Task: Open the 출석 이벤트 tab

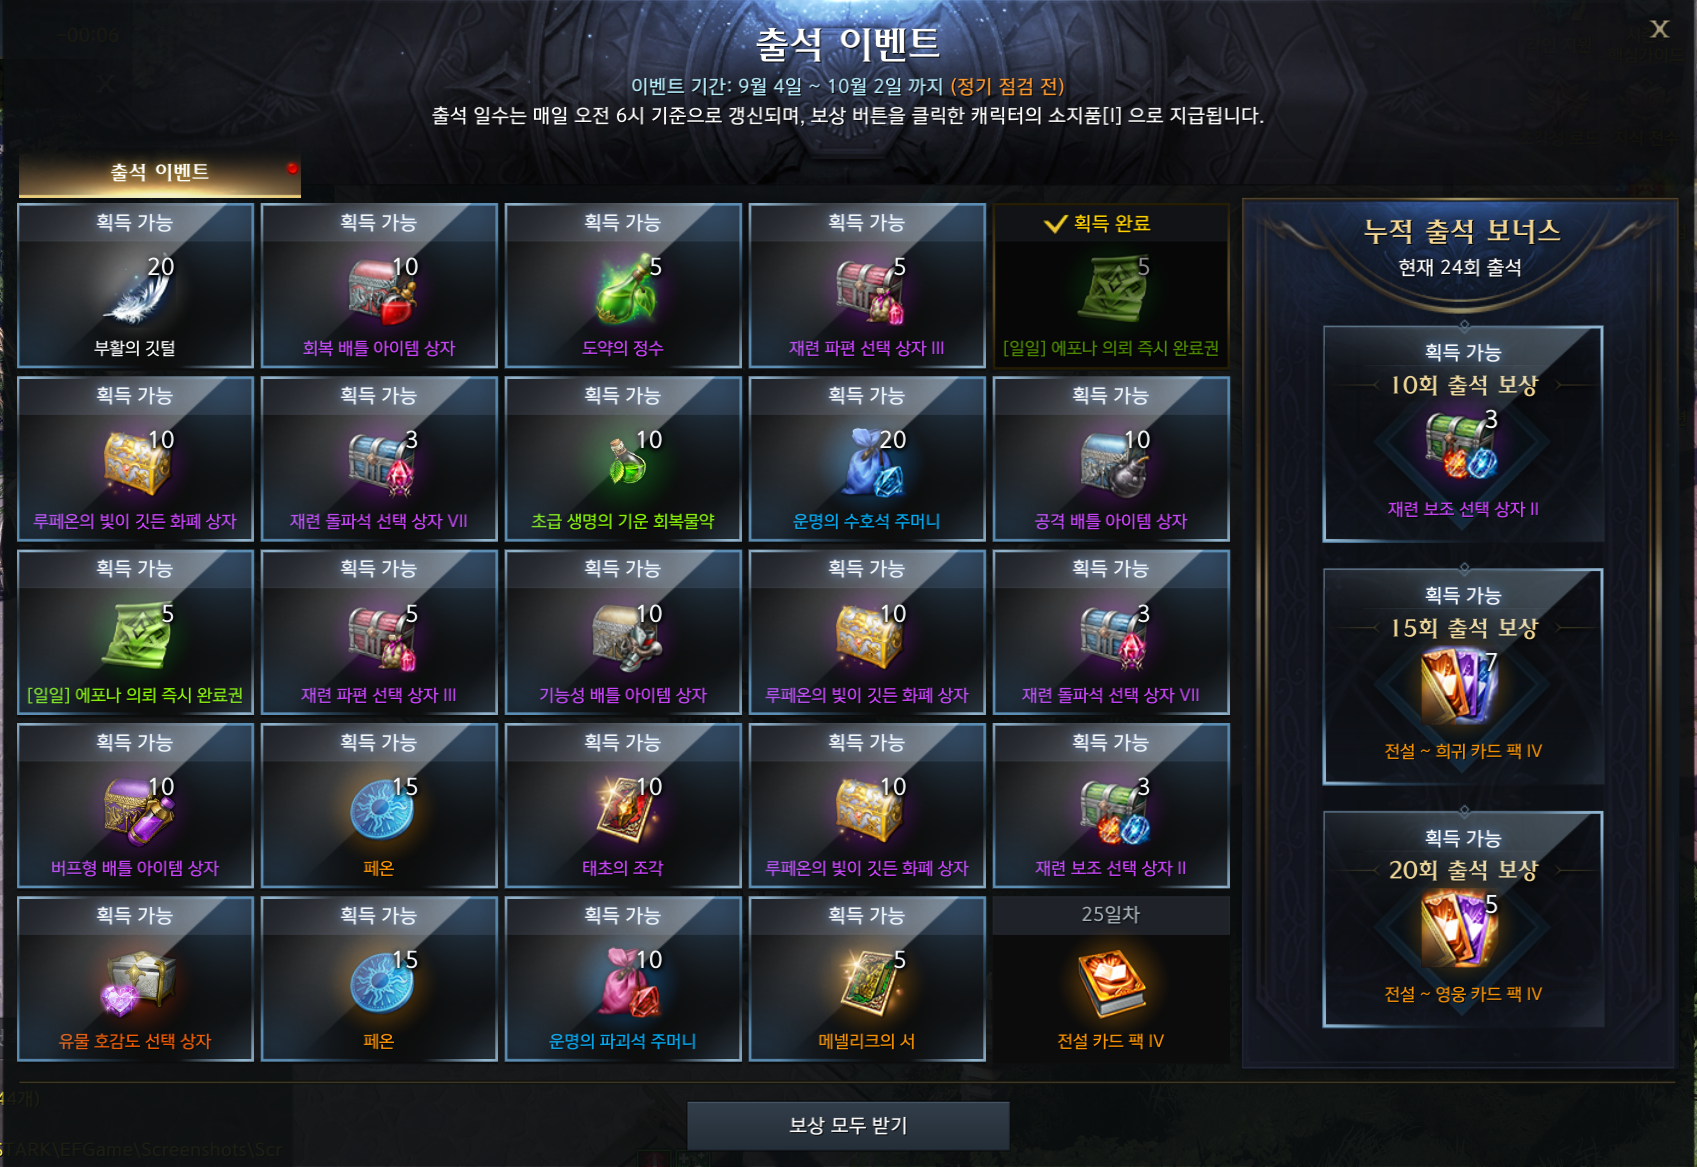Action: coord(160,173)
